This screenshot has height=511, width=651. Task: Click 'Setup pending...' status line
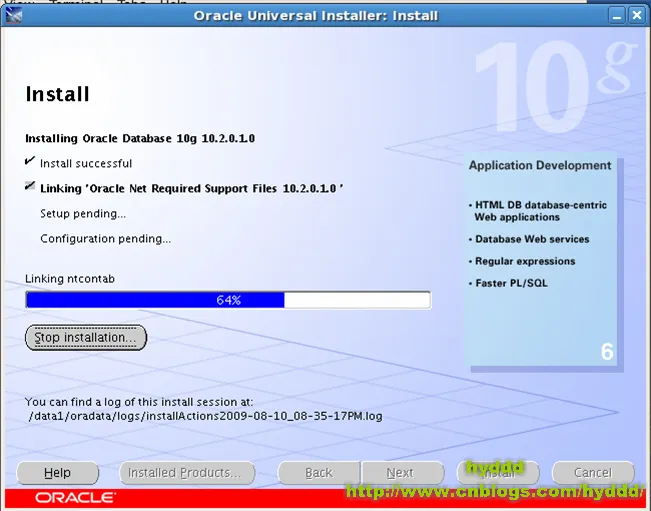(83, 214)
